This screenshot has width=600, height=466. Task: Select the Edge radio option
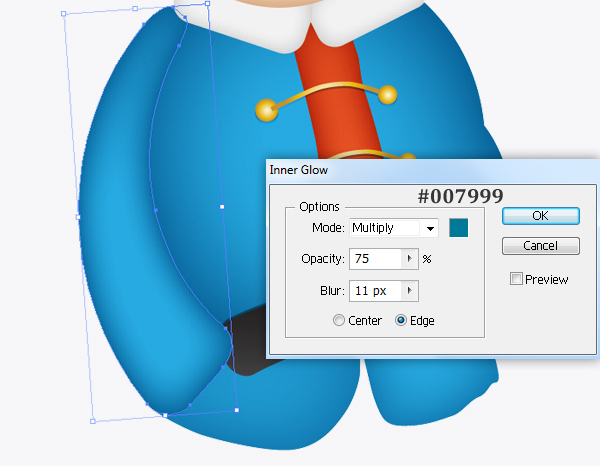tap(401, 320)
